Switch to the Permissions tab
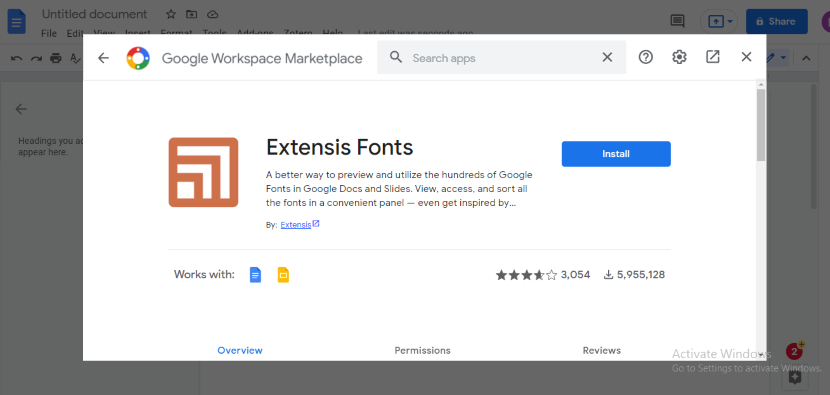The image size is (830, 395). [x=422, y=351]
